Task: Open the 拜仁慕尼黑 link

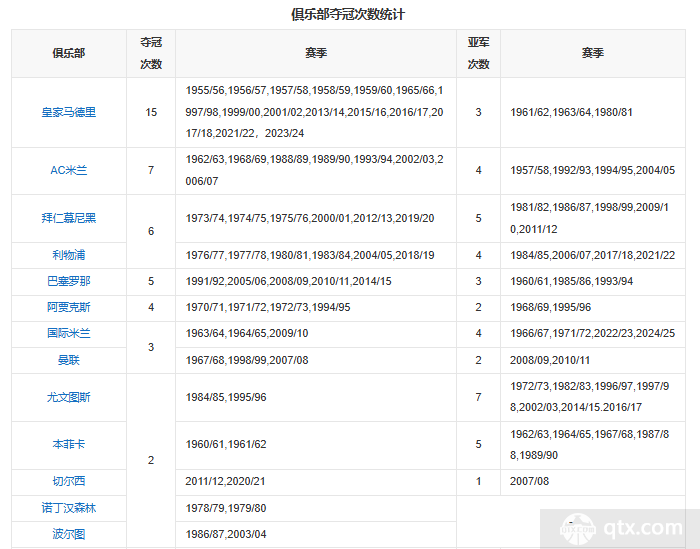Action: tap(69, 217)
